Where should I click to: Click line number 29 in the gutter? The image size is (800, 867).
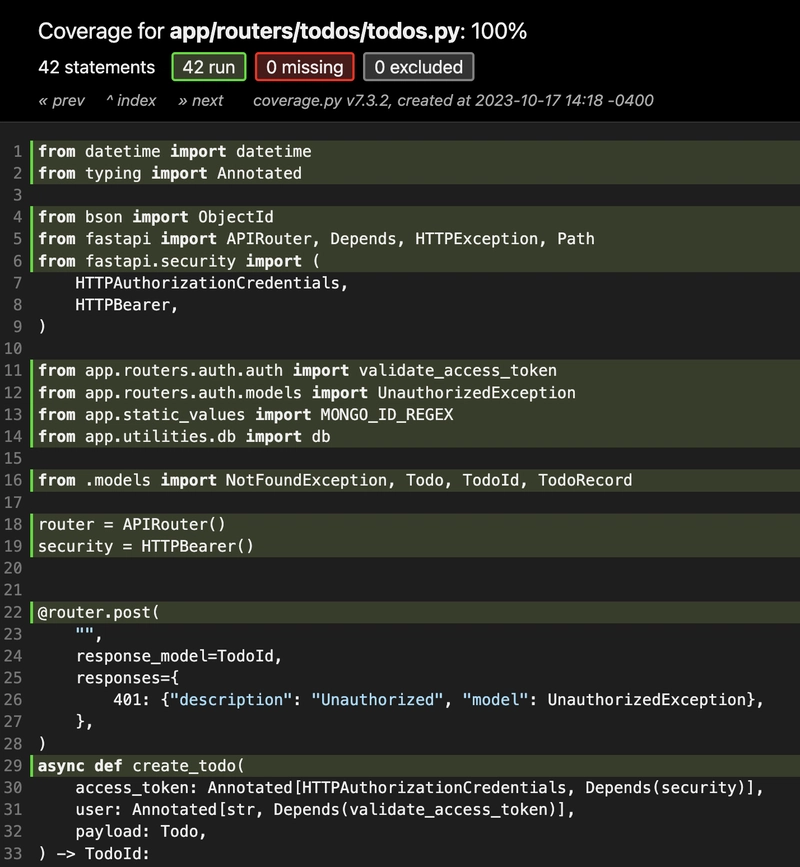(x=13, y=766)
